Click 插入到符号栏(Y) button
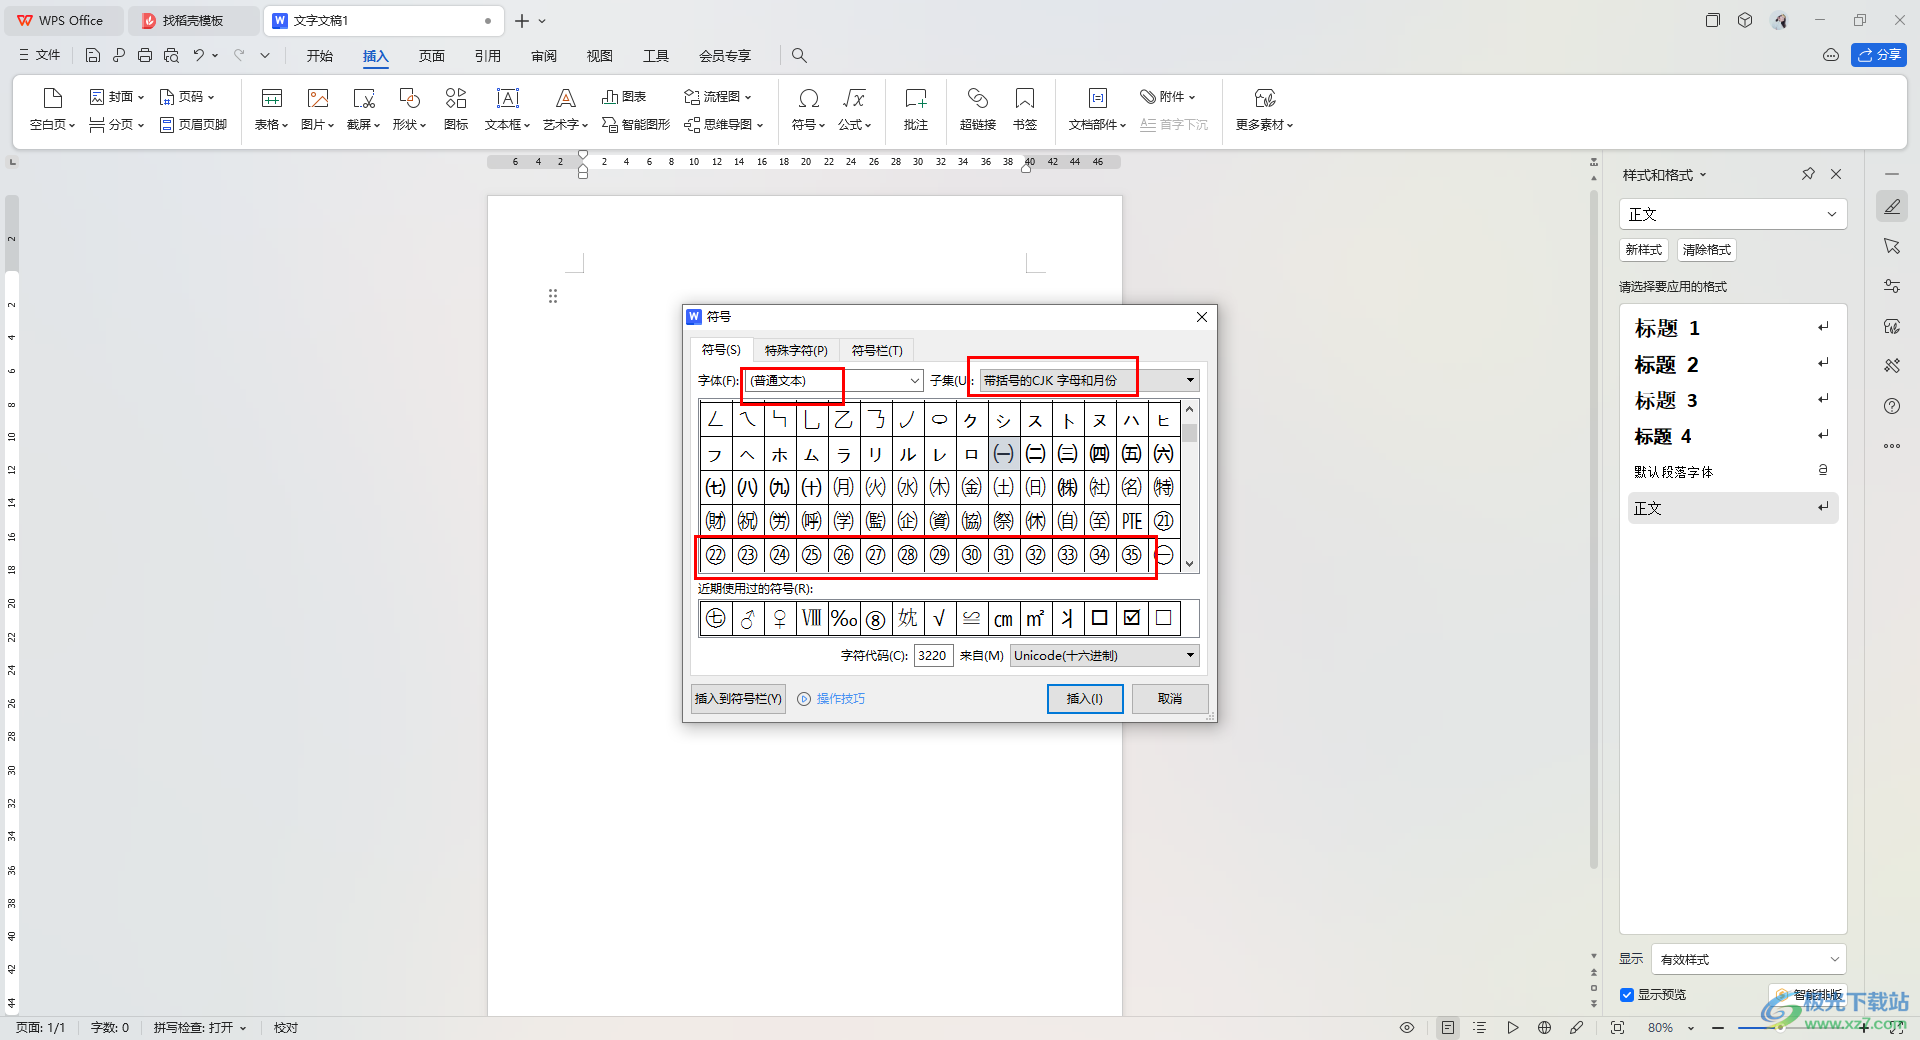Viewport: 1920px width, 1040px height. tap(738, 699)
